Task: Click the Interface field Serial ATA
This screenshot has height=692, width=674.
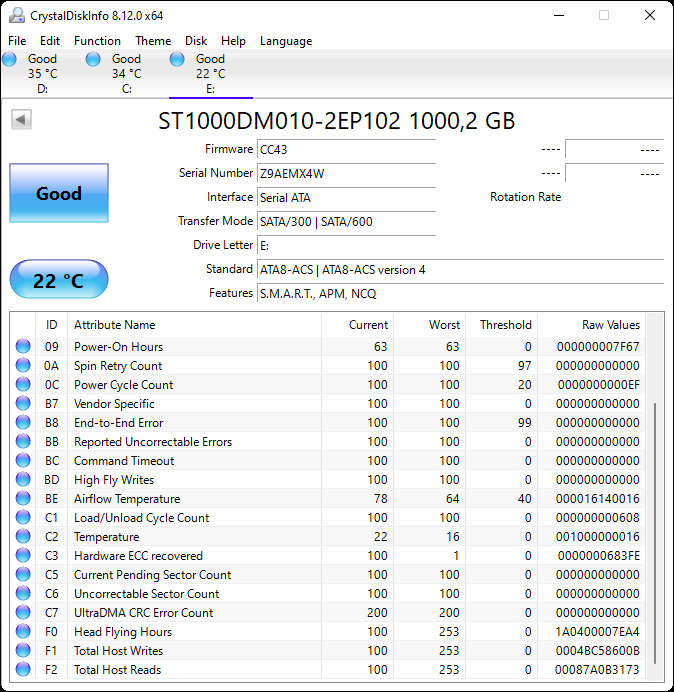Action: [346, 197]
